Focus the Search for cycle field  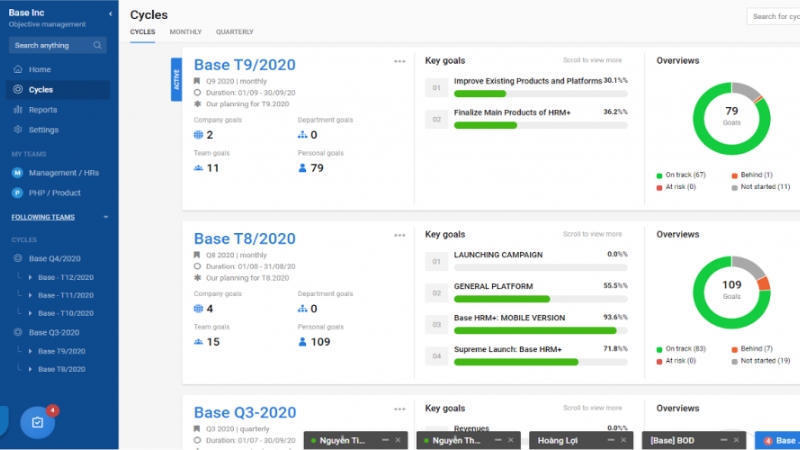pyautogui.click(x=773, y=16)
